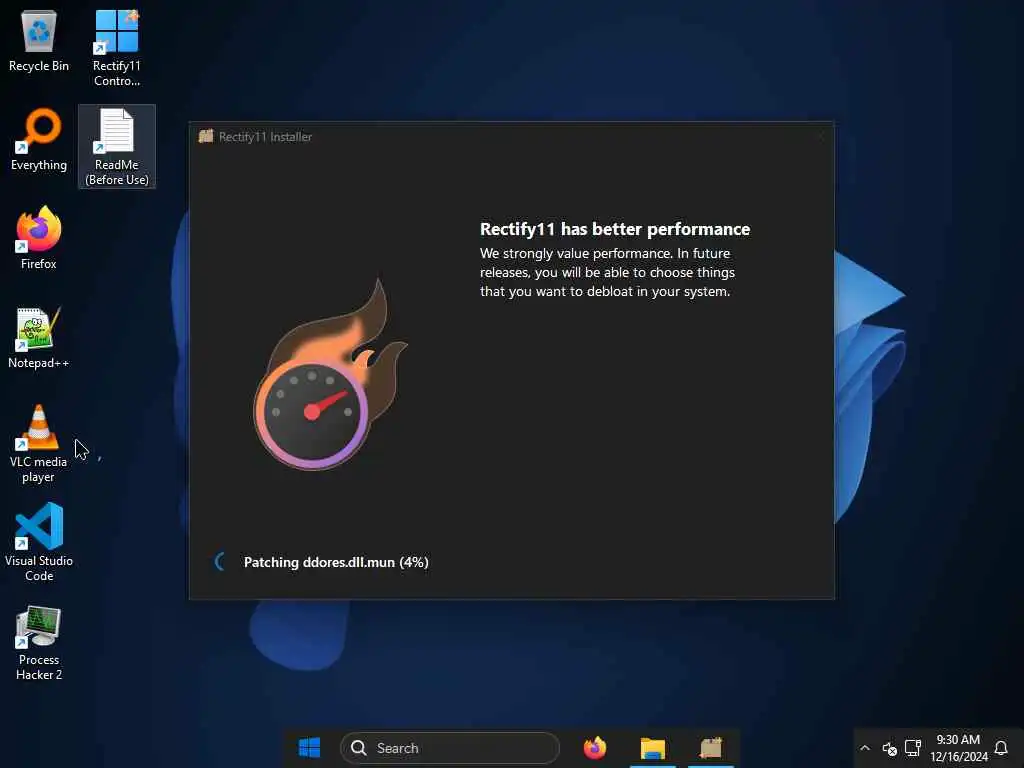
Task: Select the Process Hacker 2 shortcut
Action: pos(39,643)
